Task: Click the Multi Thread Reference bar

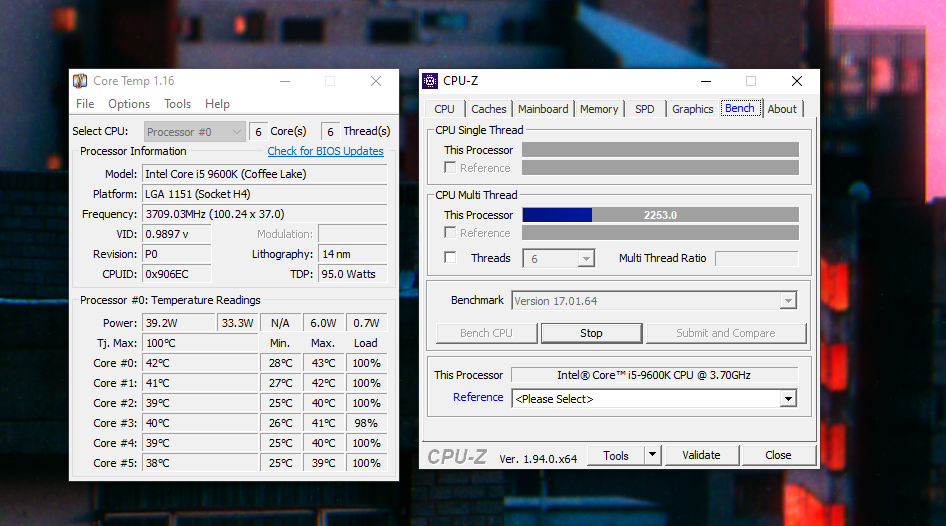Action: (x=661, y=233)
